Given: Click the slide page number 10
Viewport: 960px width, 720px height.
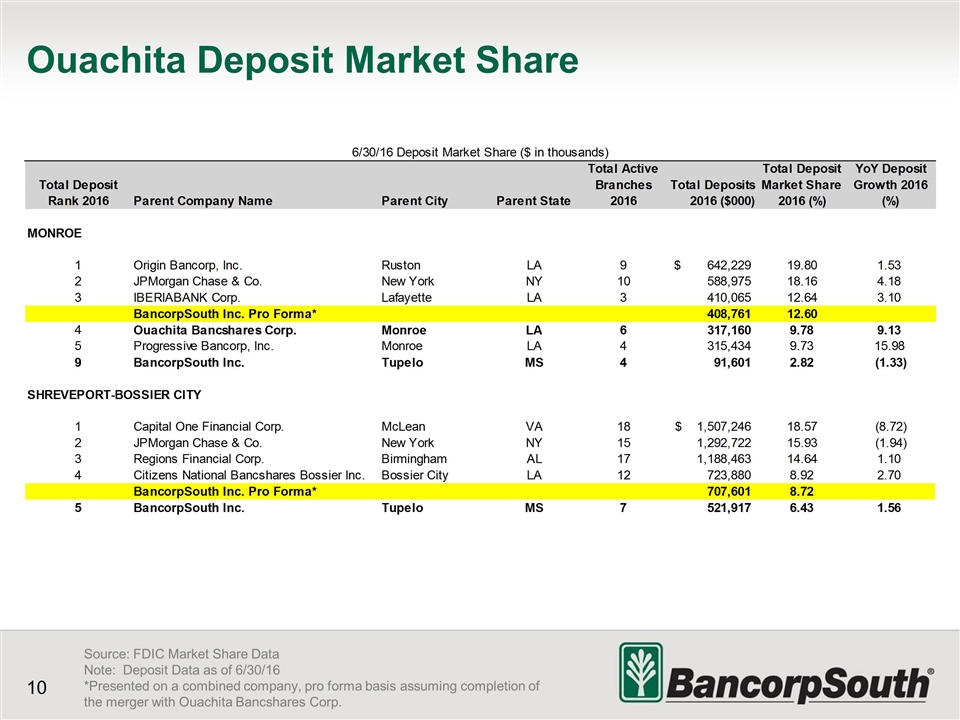Looking at the screenshot, I should tap(37, 688).
